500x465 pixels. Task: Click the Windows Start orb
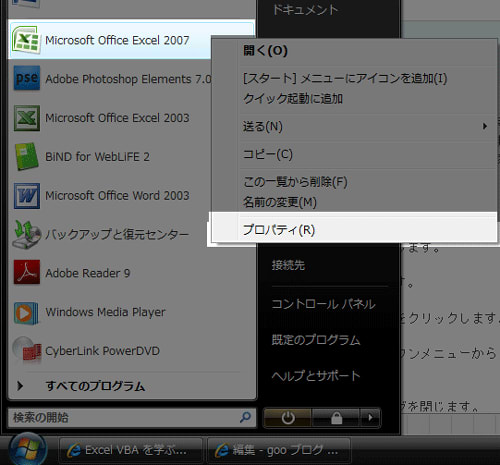[x=27, y=449]
